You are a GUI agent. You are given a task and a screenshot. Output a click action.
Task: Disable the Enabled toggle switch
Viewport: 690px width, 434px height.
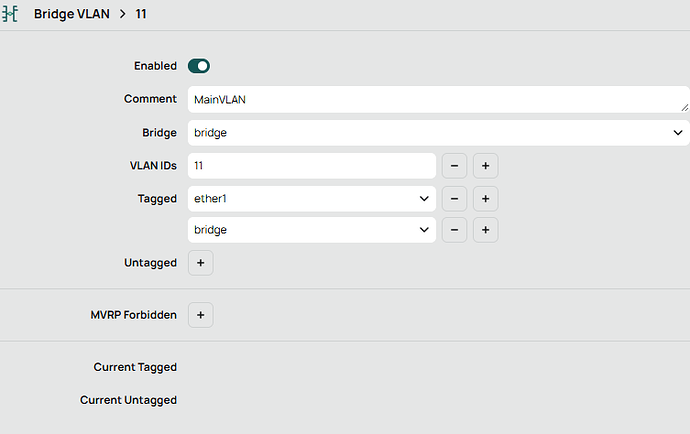pos(199,66)
